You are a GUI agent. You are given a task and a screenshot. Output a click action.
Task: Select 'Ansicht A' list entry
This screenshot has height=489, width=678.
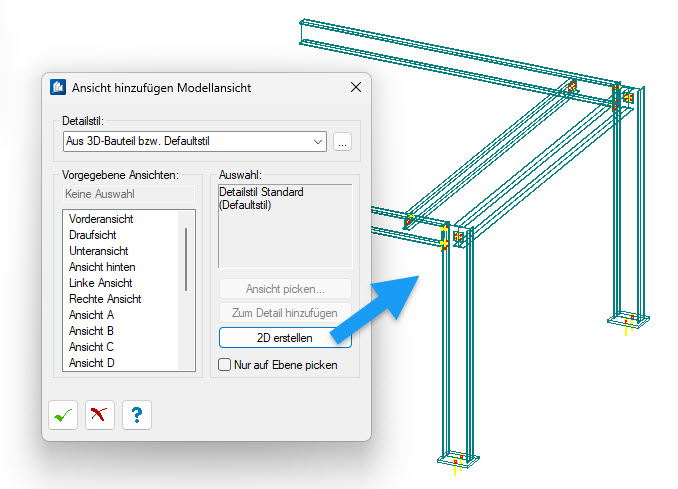click(x=91, y=315)
